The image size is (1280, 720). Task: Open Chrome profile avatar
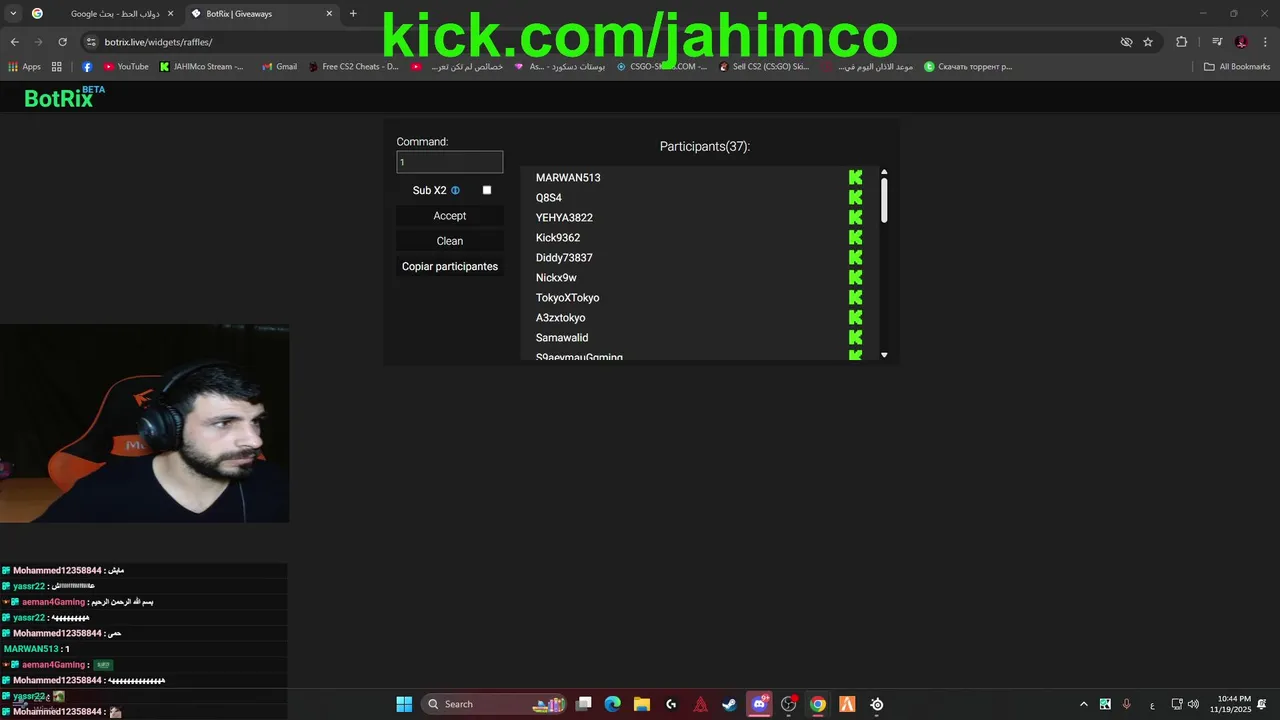pos(1241,42)
